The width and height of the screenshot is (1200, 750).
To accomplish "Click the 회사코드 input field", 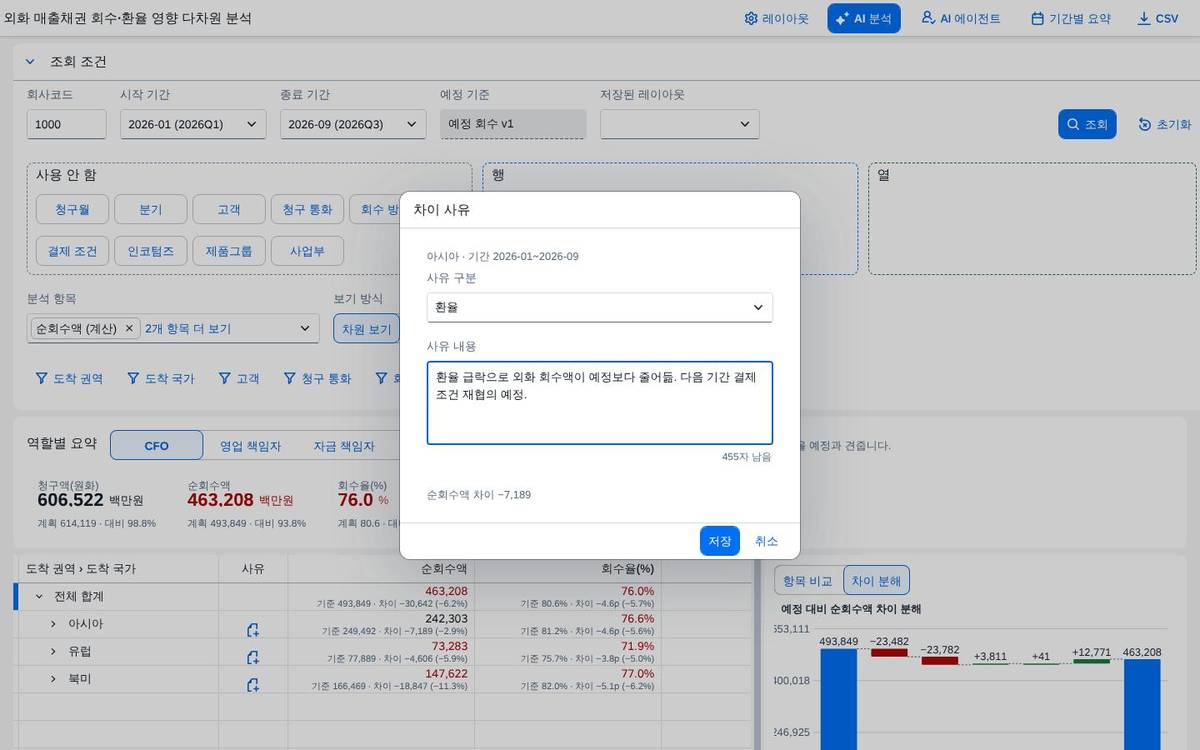I will [66, 124].
